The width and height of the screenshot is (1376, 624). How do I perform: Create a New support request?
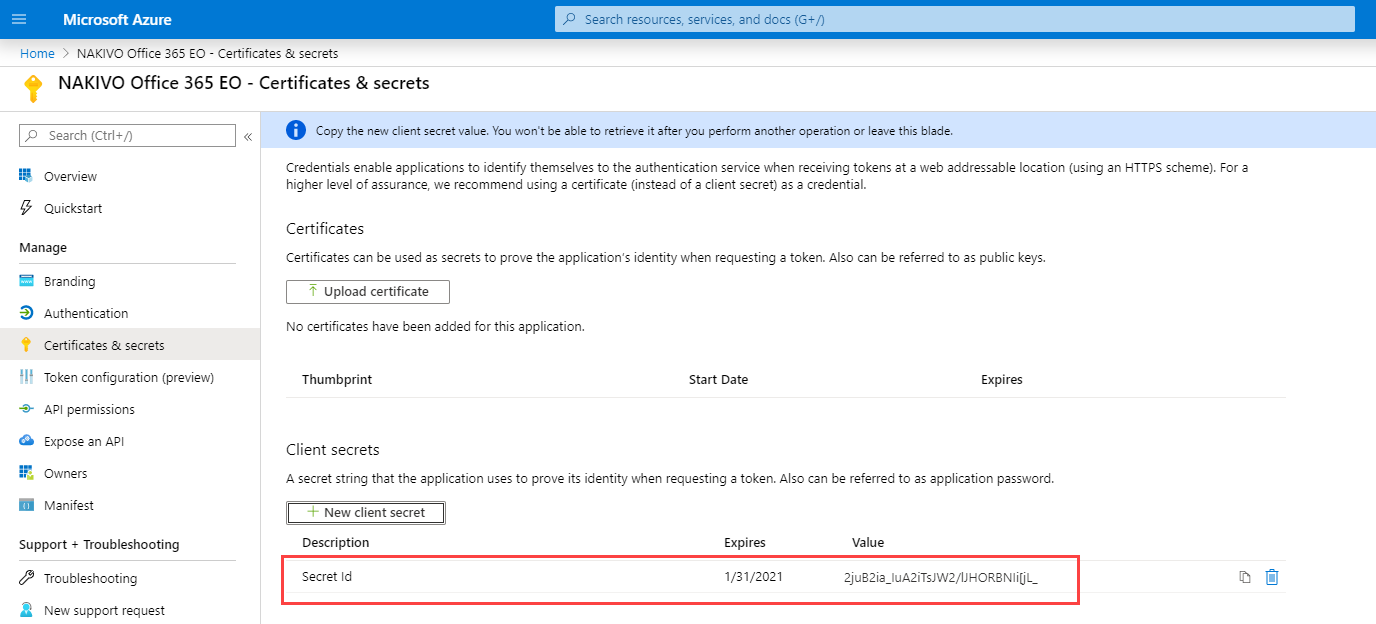click(104, 610)
